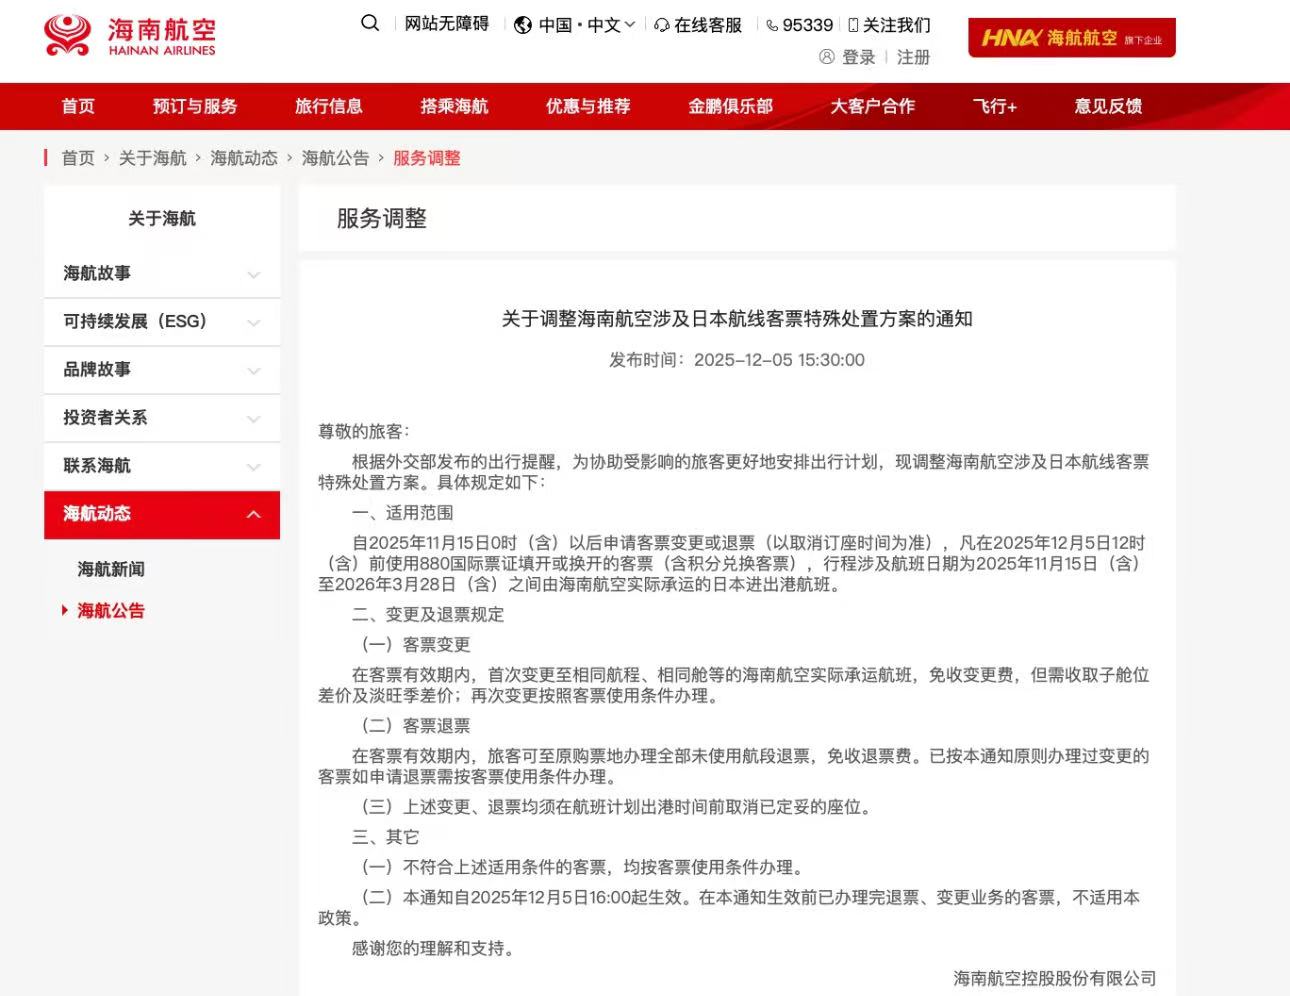Click the online customer service headset icon
Image resolution: width=1290 pixels, height=996 pixels.
click(661, 25)
